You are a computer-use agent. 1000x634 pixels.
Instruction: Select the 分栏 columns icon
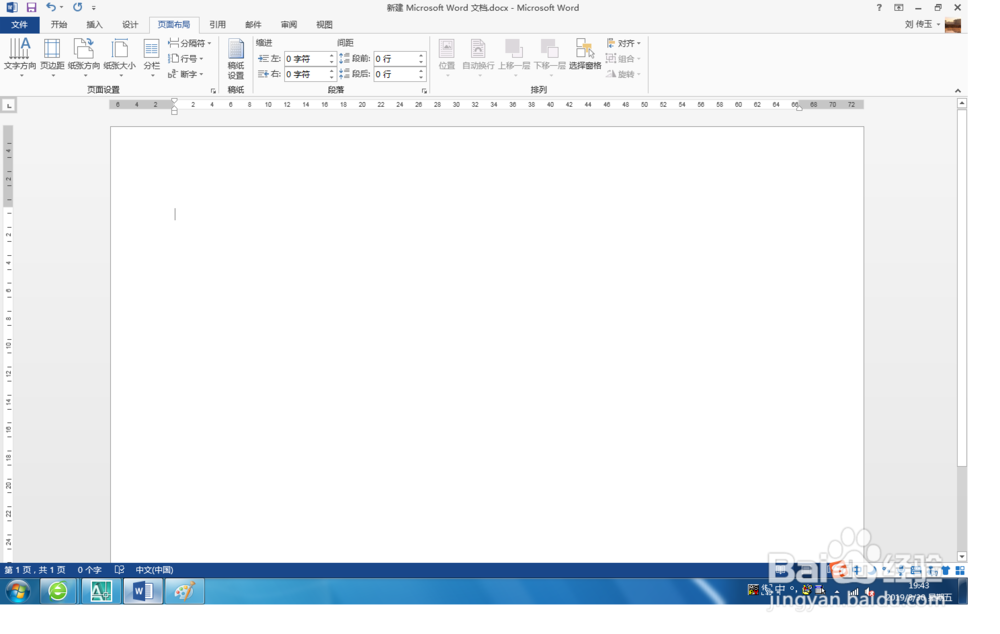click(x=150, y=50)
